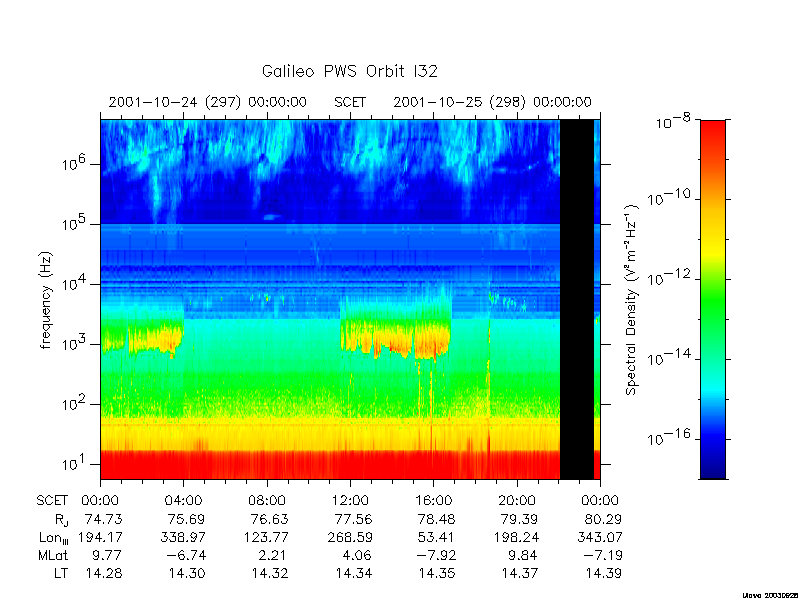Select the 04:00 SCET tick label
The width and height of the screenshot is (800, 600).
(x=183, y=501)
